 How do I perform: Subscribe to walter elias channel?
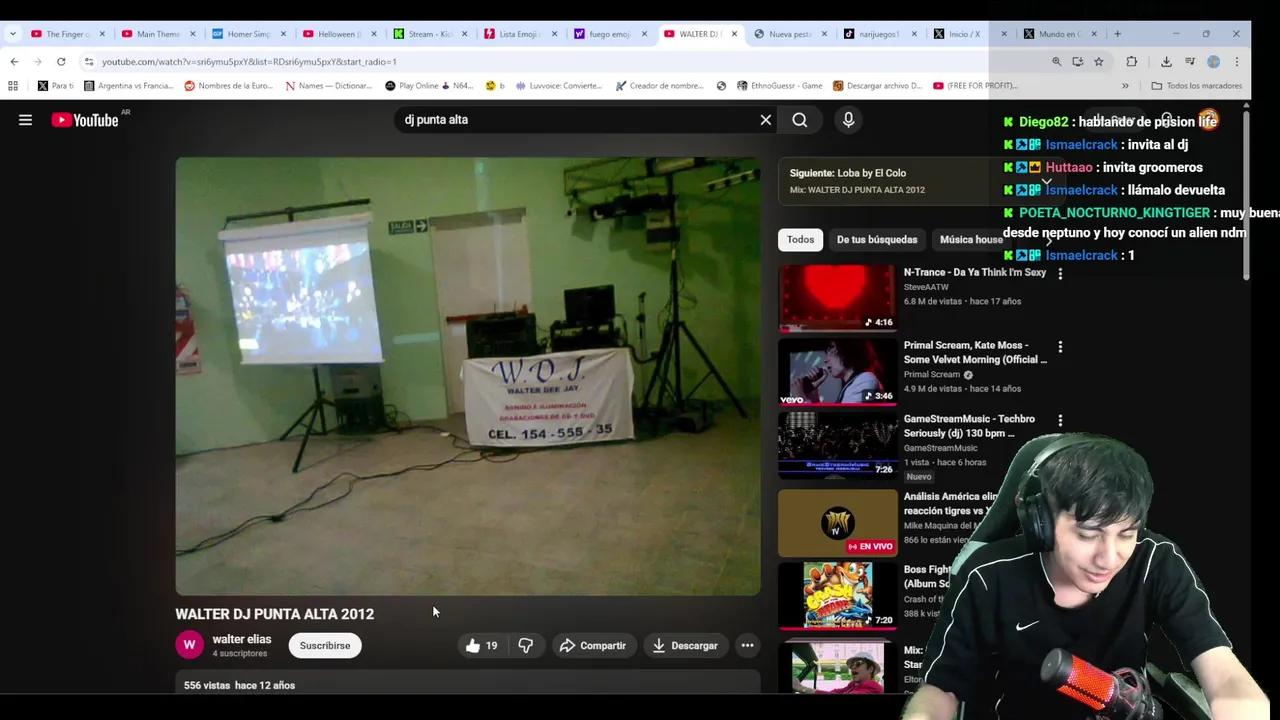(x=325, y=646)
